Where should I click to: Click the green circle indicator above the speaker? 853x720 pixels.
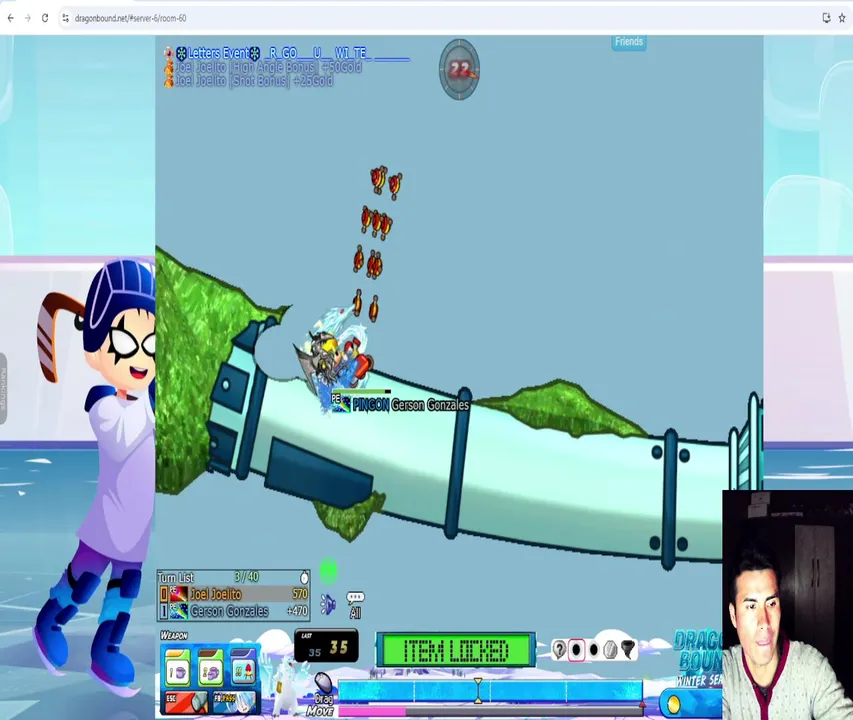[x=328, y=571]
